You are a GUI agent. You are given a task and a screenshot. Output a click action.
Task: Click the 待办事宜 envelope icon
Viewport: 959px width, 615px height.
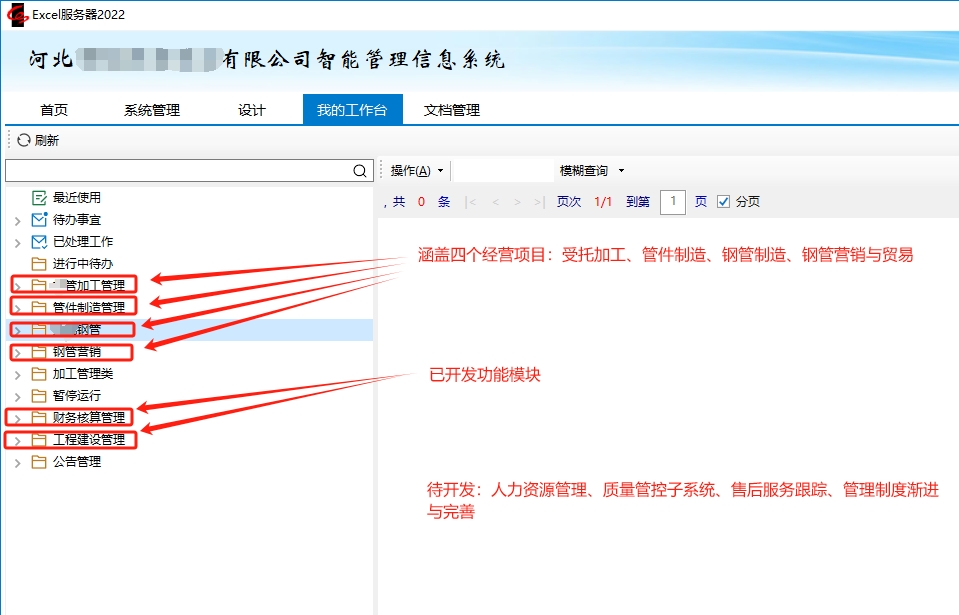pos(39,220)
